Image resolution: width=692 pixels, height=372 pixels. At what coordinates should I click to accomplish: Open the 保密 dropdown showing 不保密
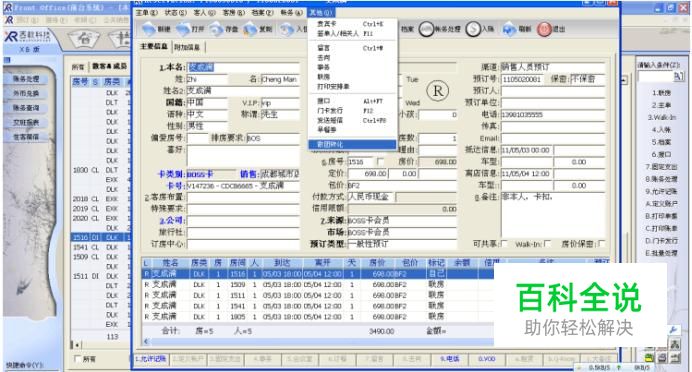click(587, 79)
